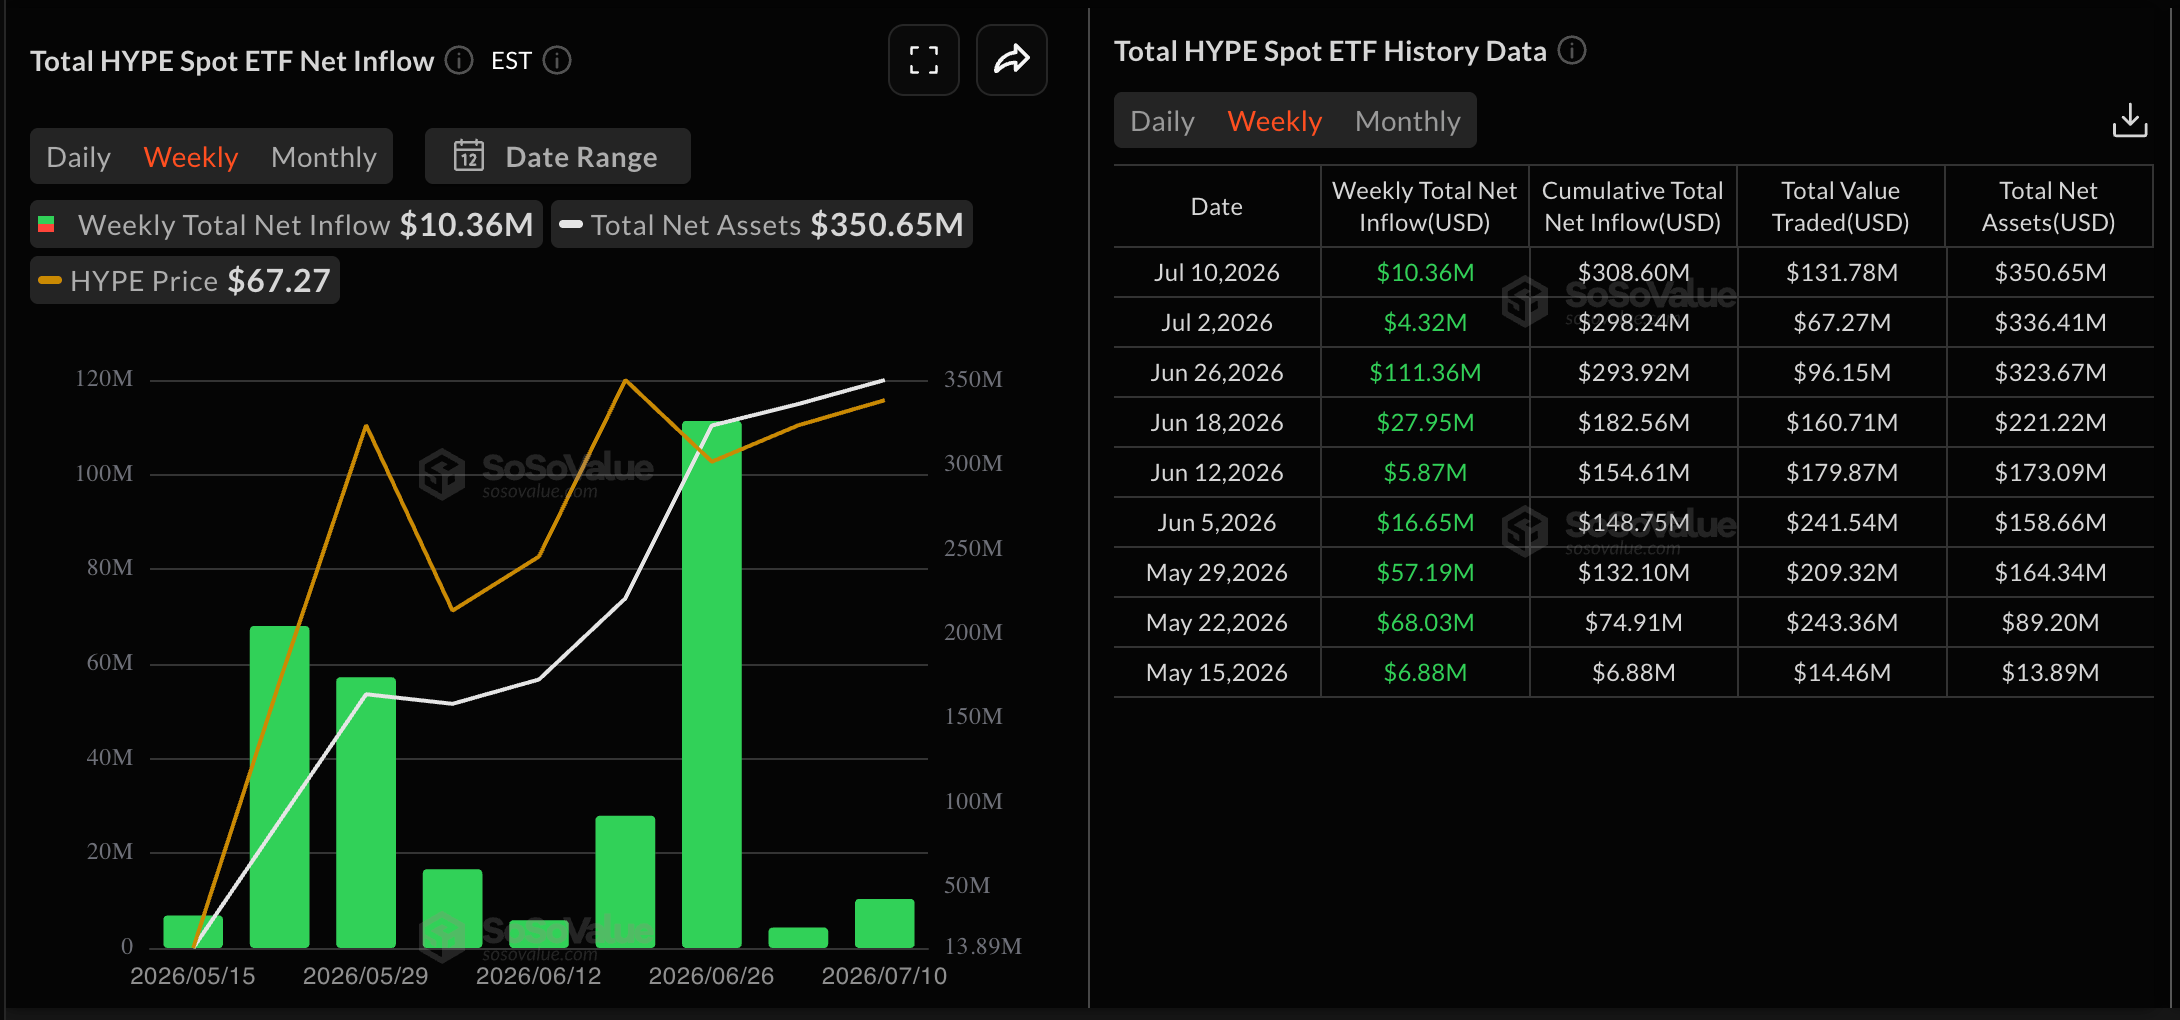Click the $293.92M cumulative inflow cell

[x=1634, y=372]
